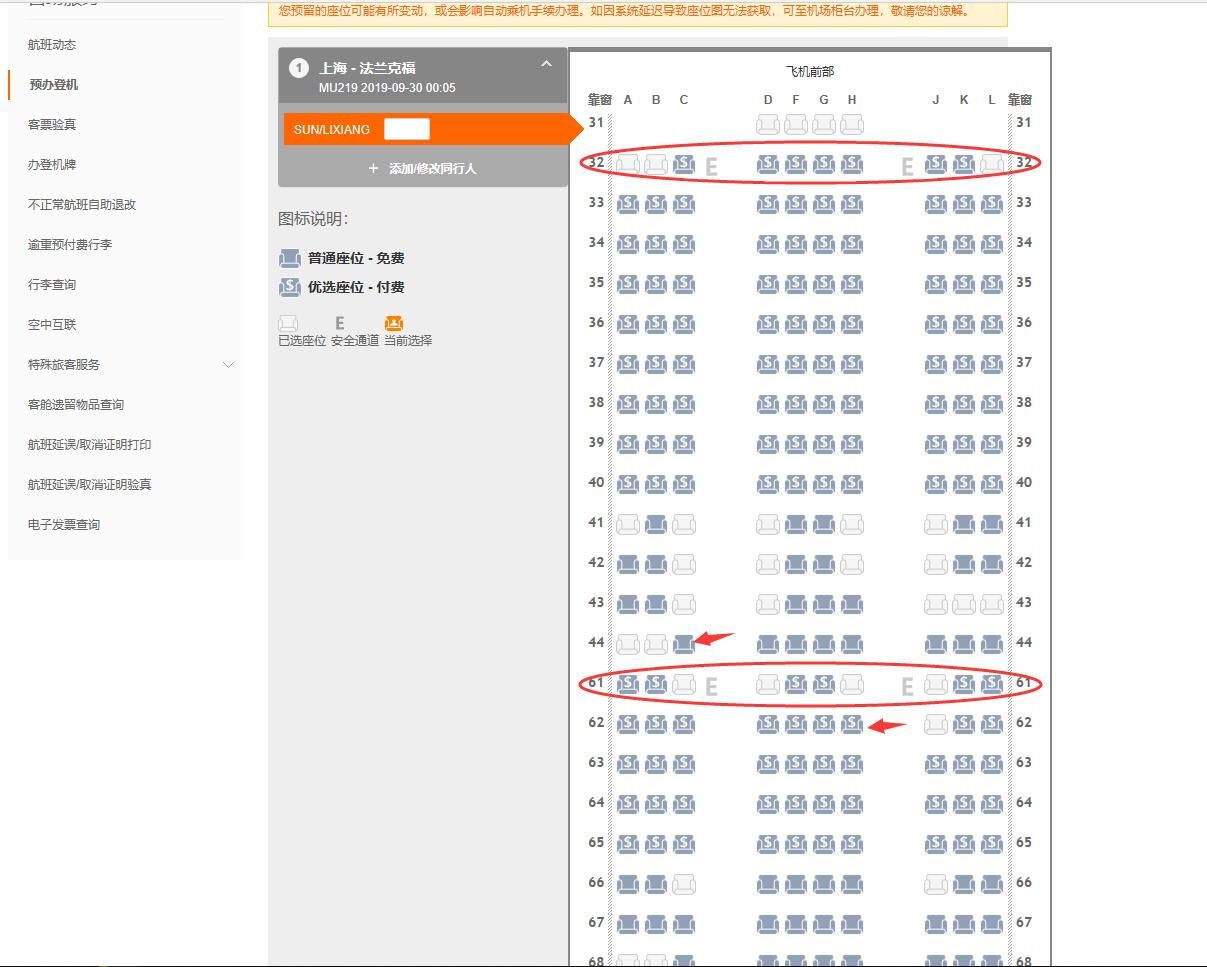This screenshot has height=967, width=1207.
Task: Open 逾重预付费行李 prepaid baggage
Action: pyautogui.click(x=70, y=245)
